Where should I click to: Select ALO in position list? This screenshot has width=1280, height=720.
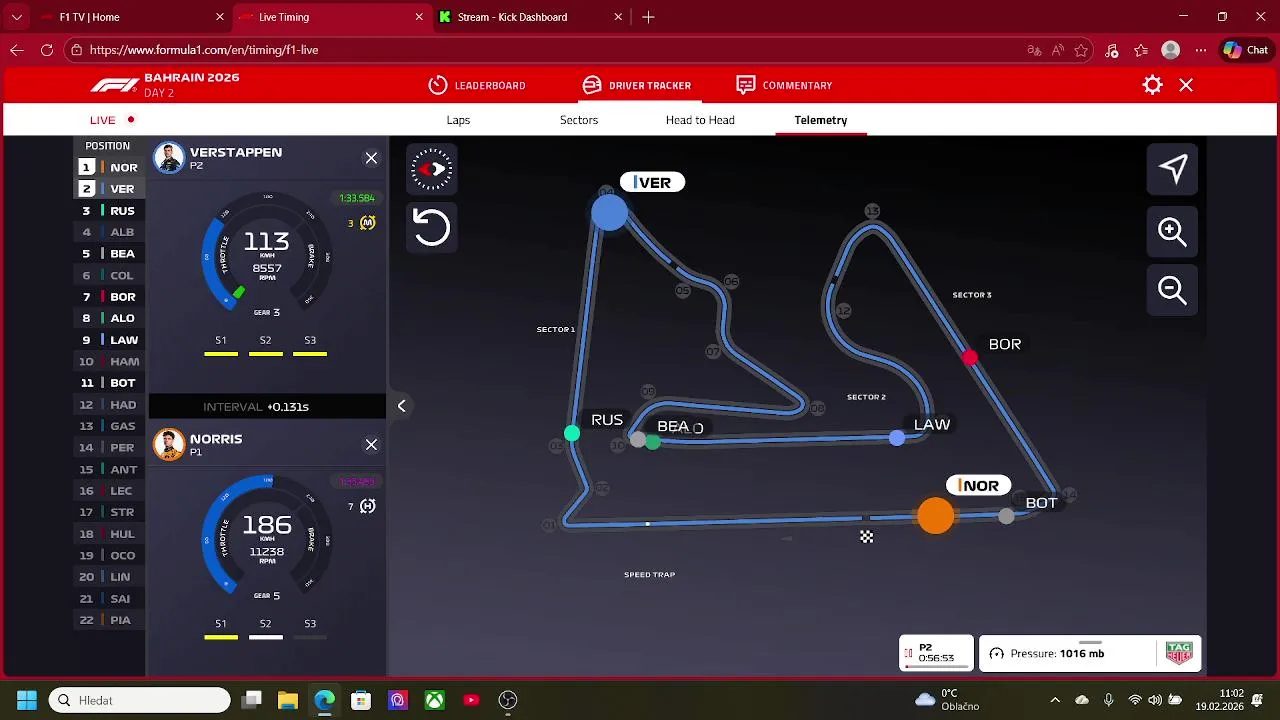[x=111, y=318]
